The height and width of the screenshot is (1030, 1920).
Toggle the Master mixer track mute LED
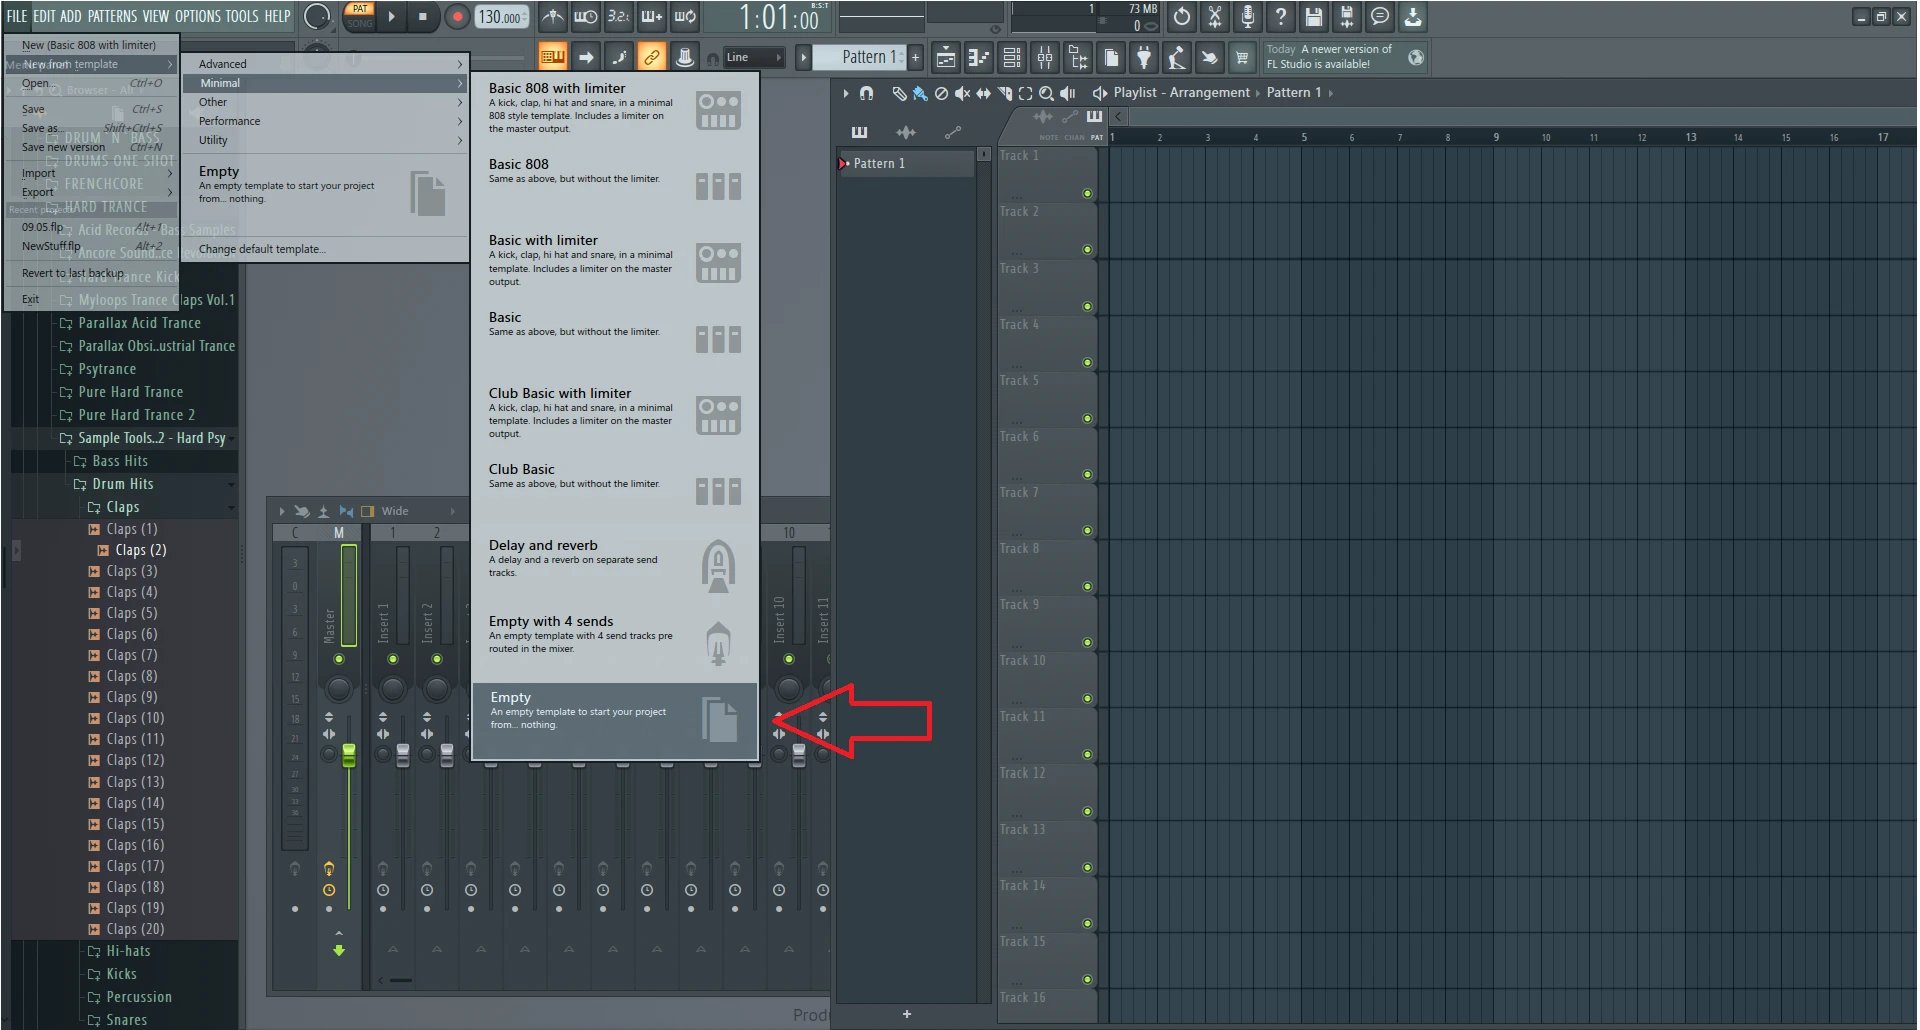[x=339, y=660]
